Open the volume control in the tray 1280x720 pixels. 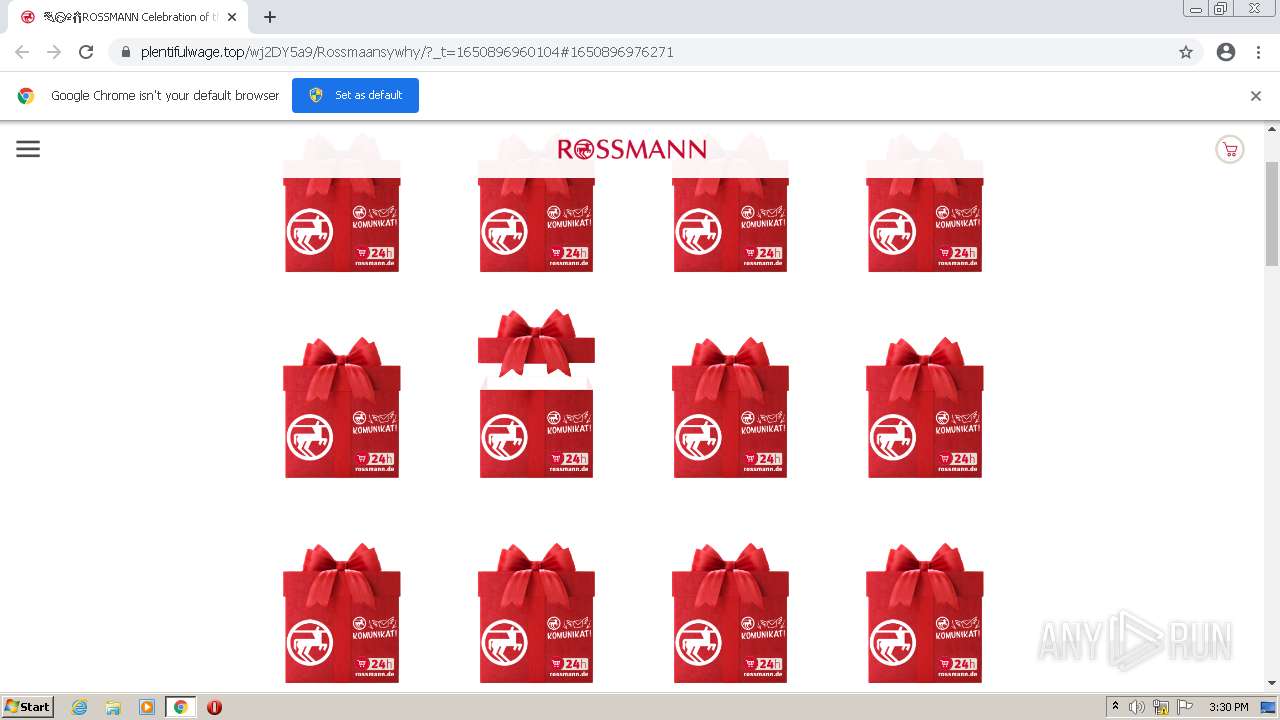pyautogui.click(x=1137, y=707)
